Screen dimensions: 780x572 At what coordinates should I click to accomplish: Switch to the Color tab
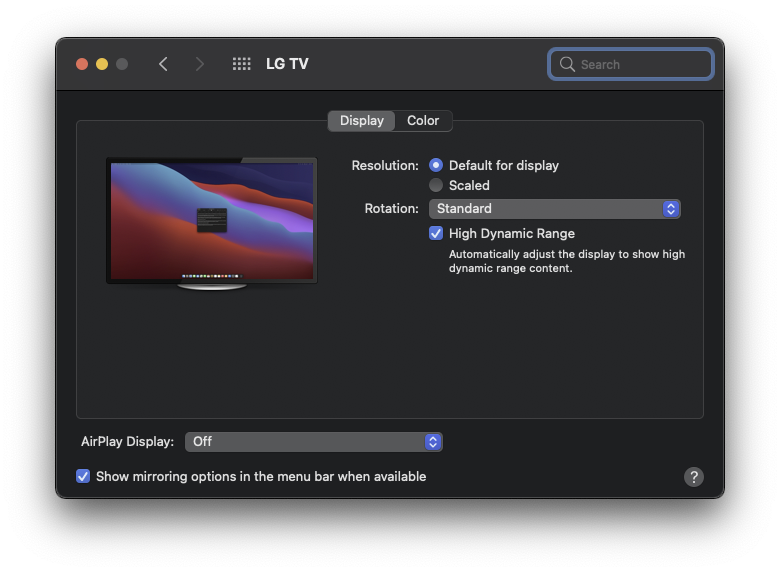click(x=423, y=121)
